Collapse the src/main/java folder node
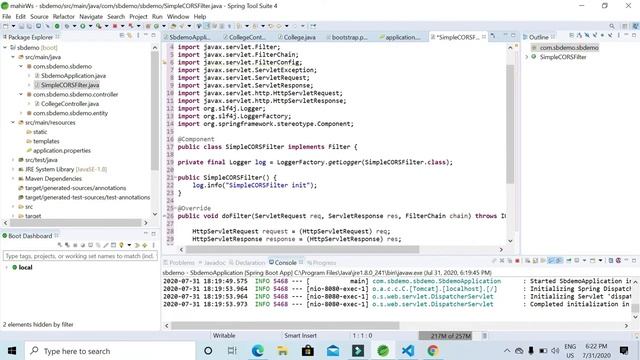 13,57
